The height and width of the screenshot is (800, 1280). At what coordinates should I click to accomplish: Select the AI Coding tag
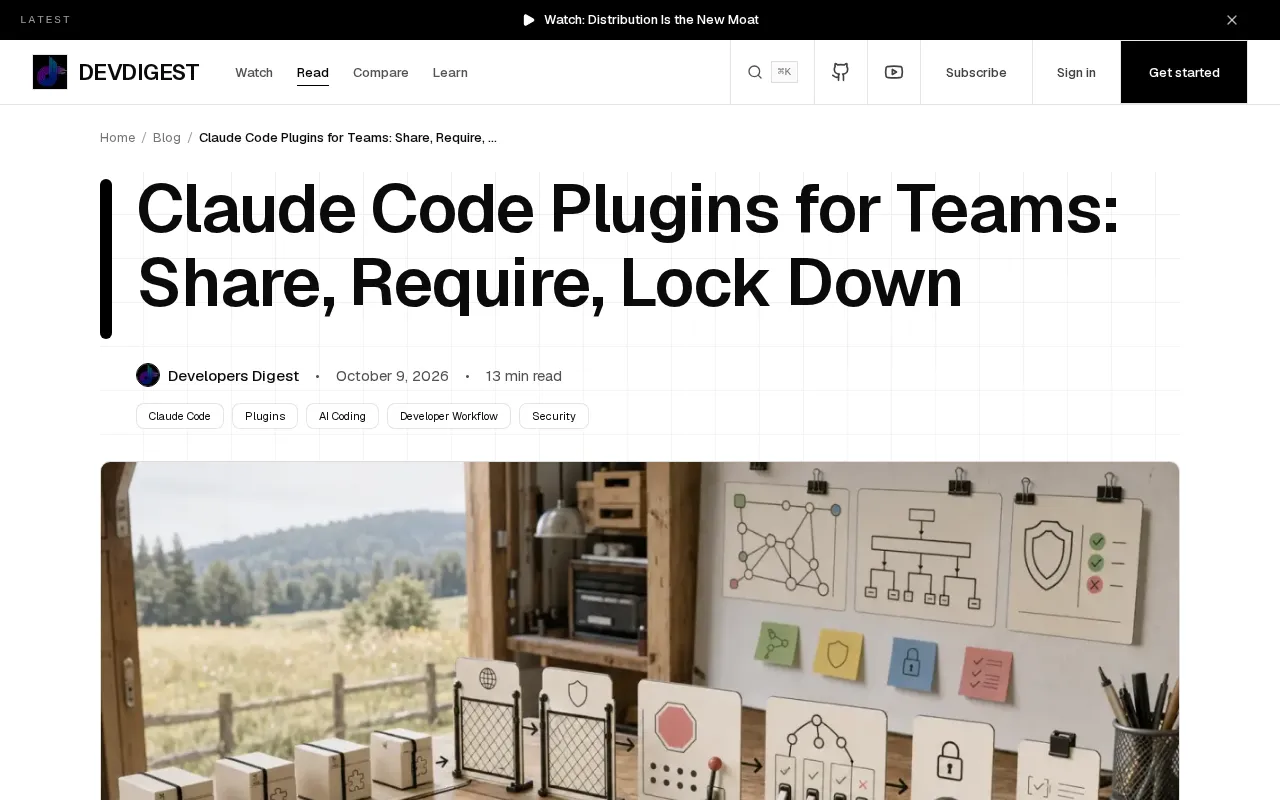point(342,416)
